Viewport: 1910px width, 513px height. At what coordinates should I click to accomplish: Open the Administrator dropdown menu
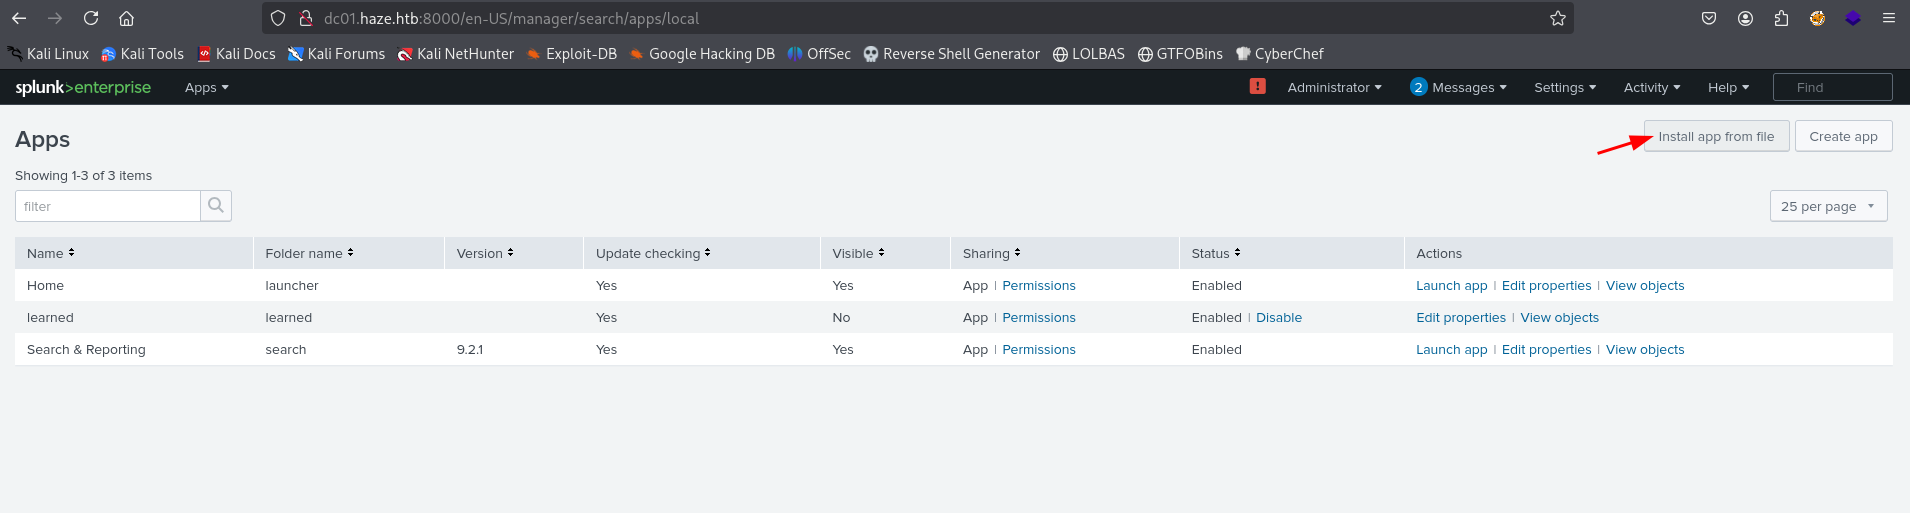coord(1334,88)
